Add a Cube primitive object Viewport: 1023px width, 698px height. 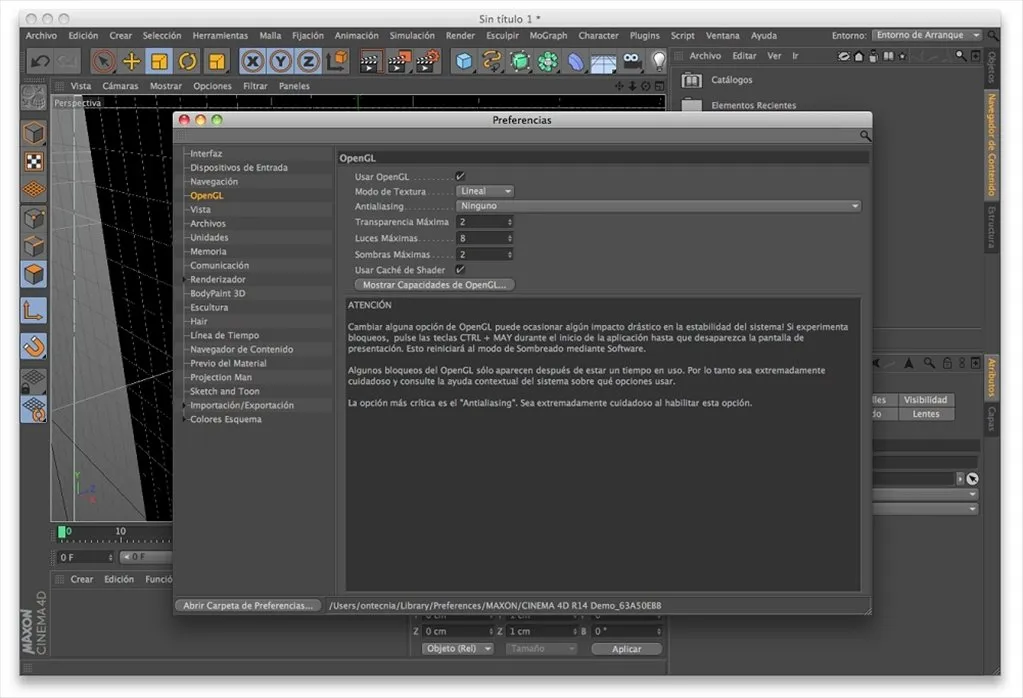pos(464,61)
